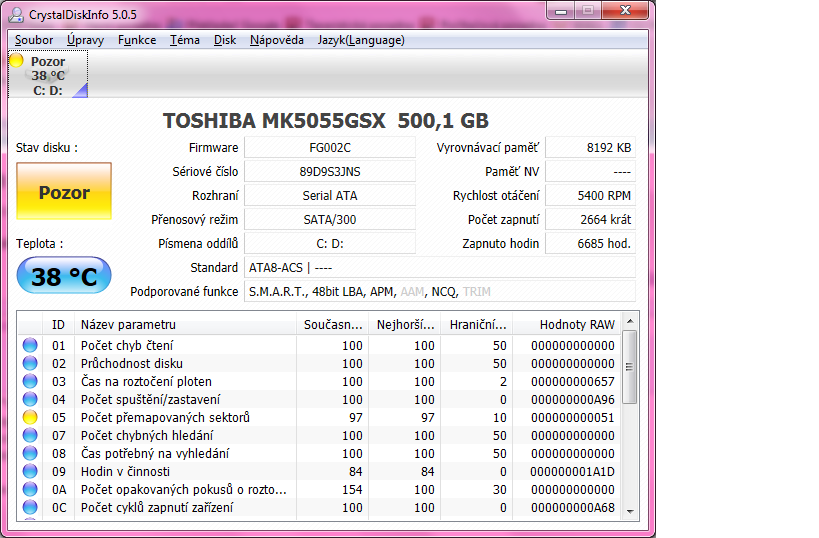The image size is (819, 538).
Task: Click RAW value 000000000657
Action: tap(573, 381)
